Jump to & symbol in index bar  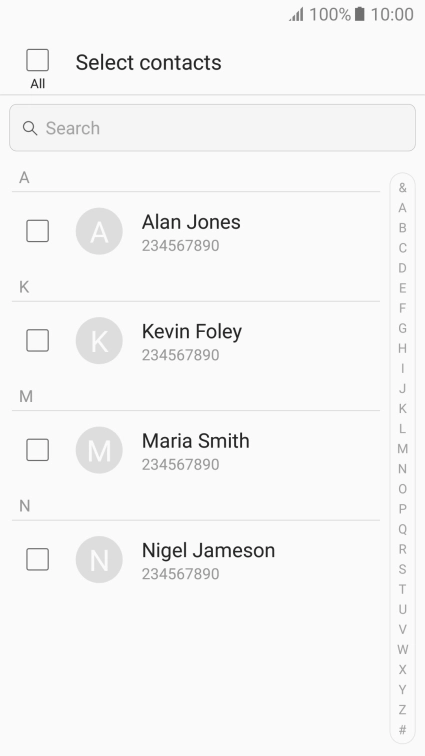pyautogui.click(x=402, y=188)
